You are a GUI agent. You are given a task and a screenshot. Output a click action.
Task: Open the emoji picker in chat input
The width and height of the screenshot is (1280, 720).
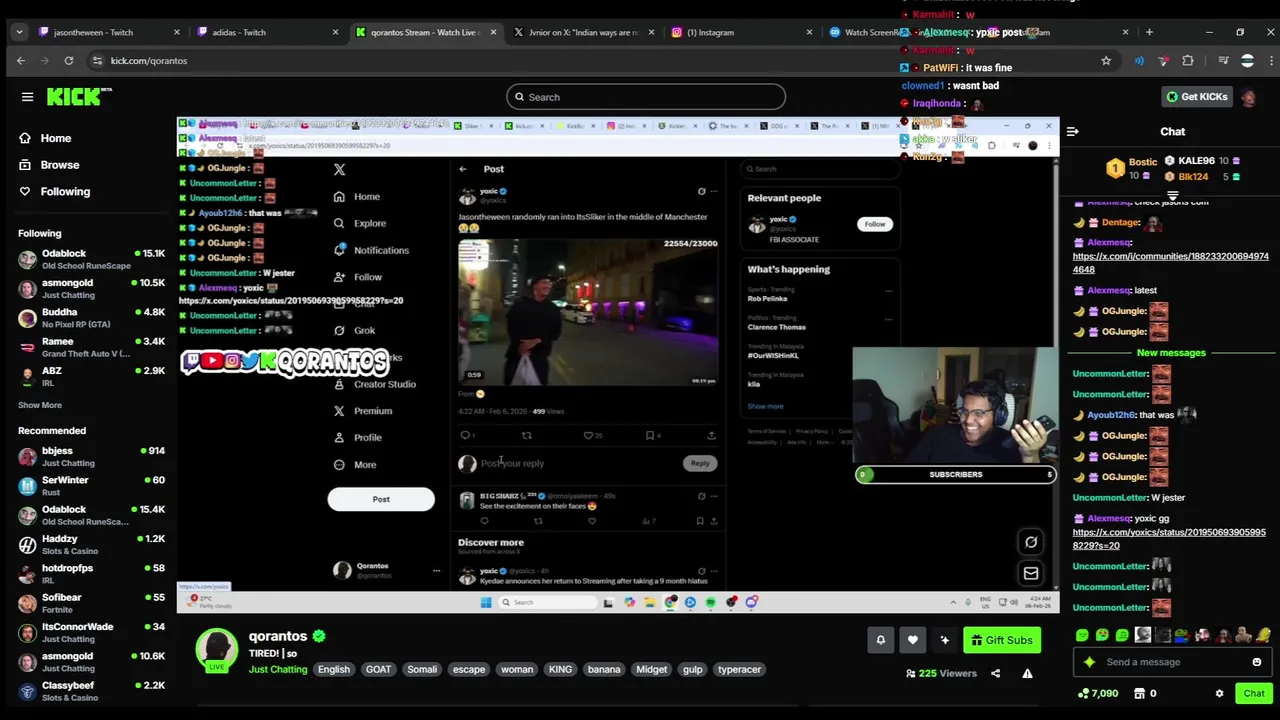[x=1257, y=662]
